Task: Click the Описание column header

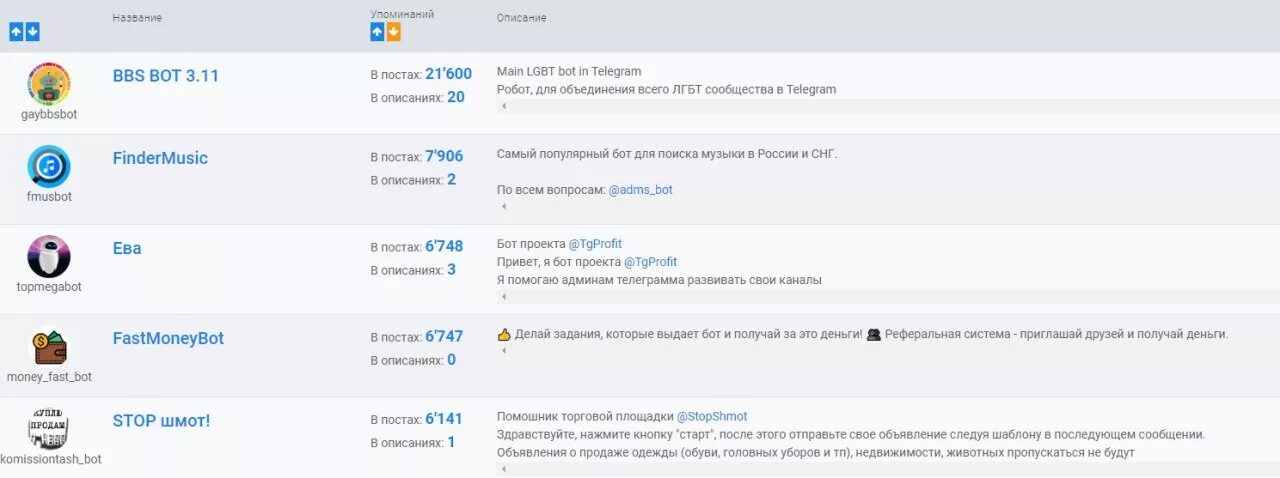Action: pos(521,18)
